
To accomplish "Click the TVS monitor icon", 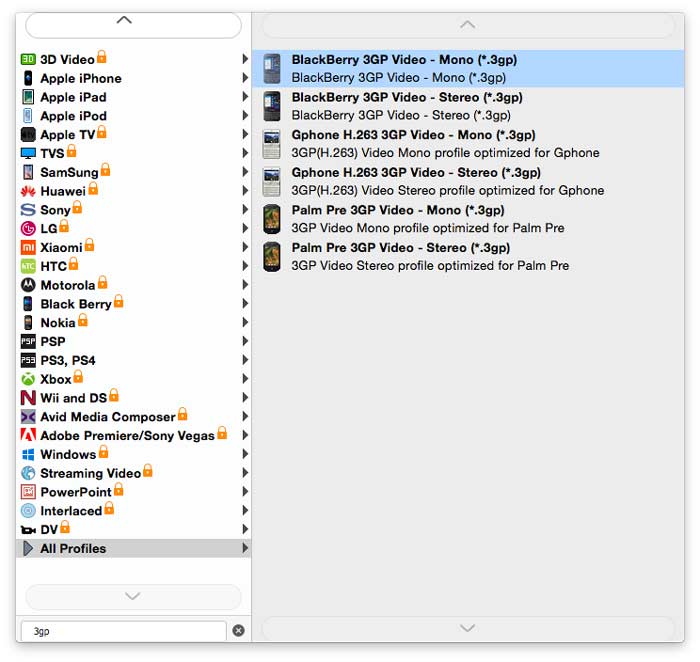I will click(x=28, y=154).
